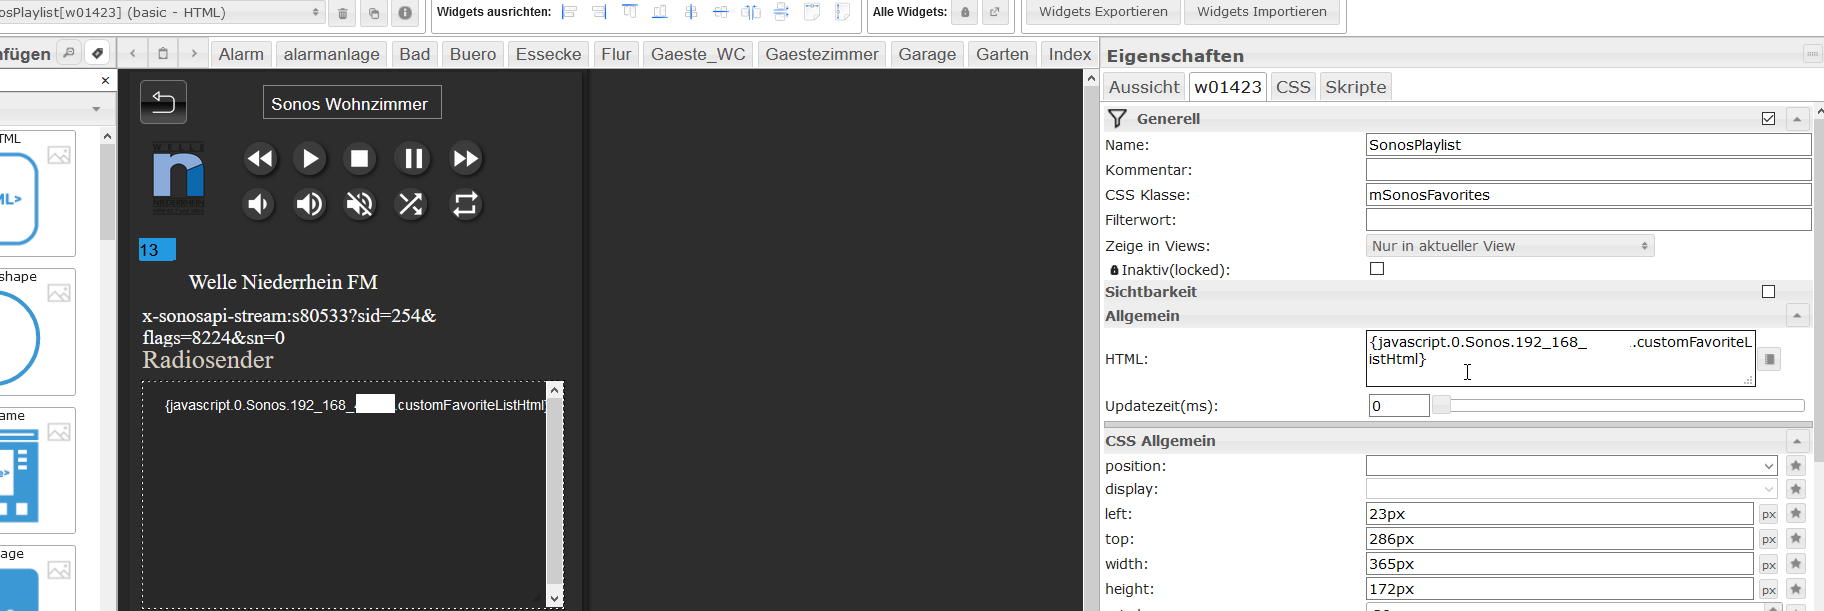Click the back arrow widget

[x=163, y=102]
